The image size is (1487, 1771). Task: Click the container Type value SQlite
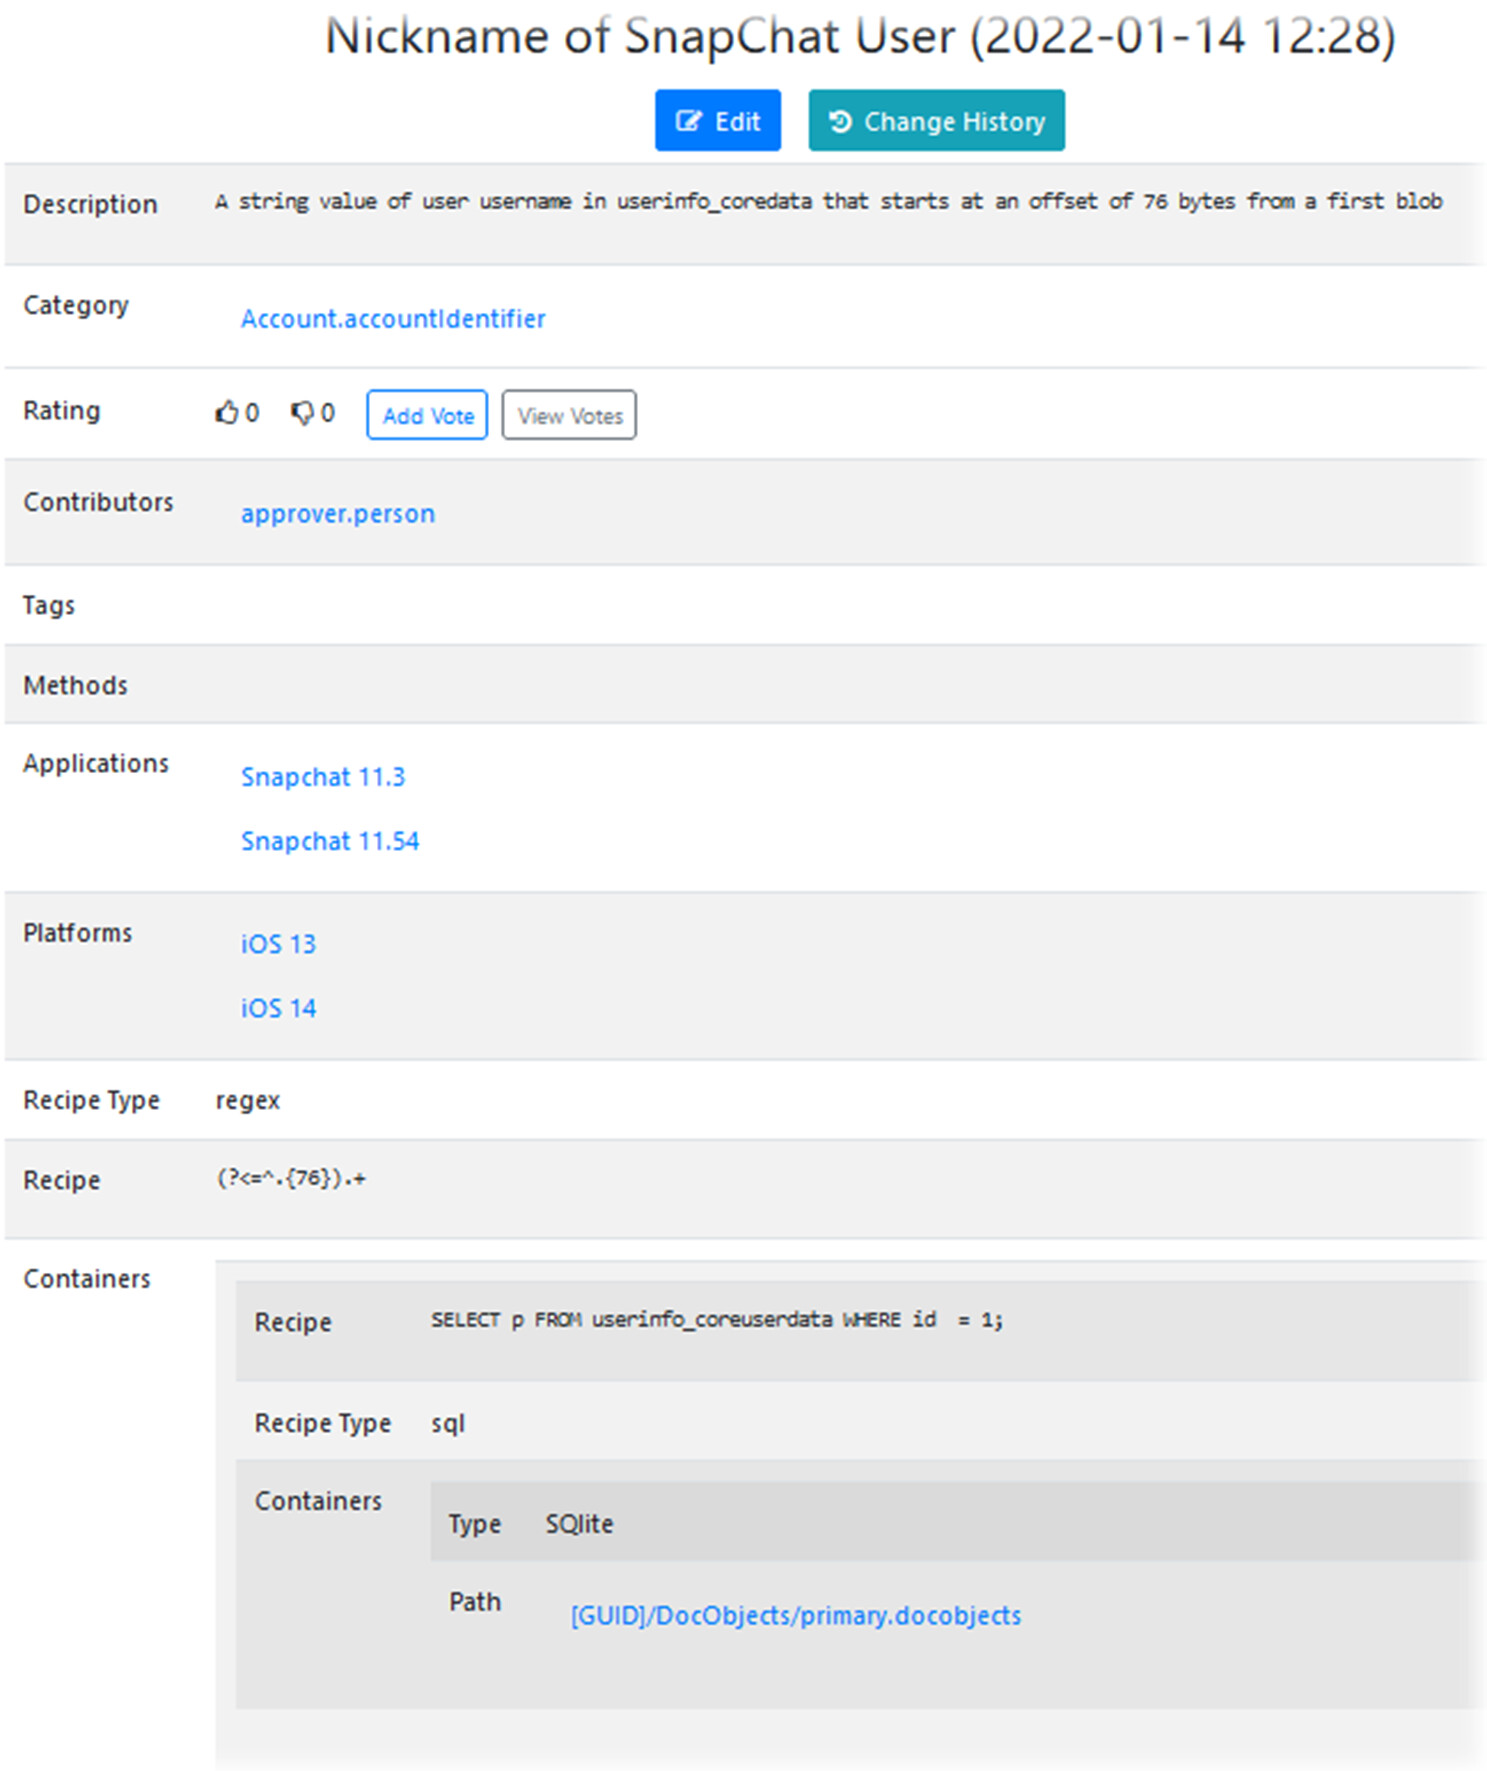coord(579,1524)
